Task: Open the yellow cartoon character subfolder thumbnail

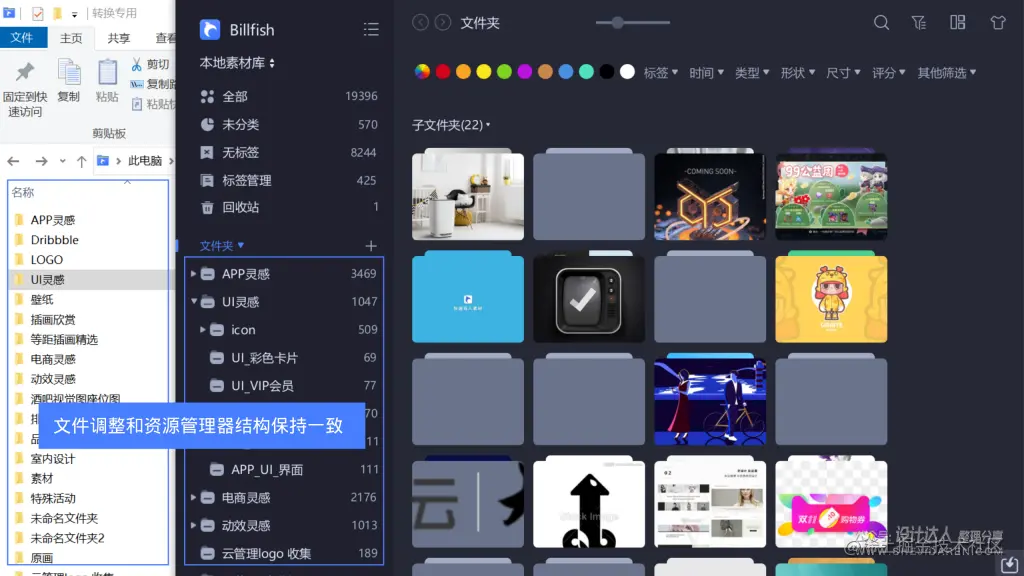Action: [x=831, y=297]
